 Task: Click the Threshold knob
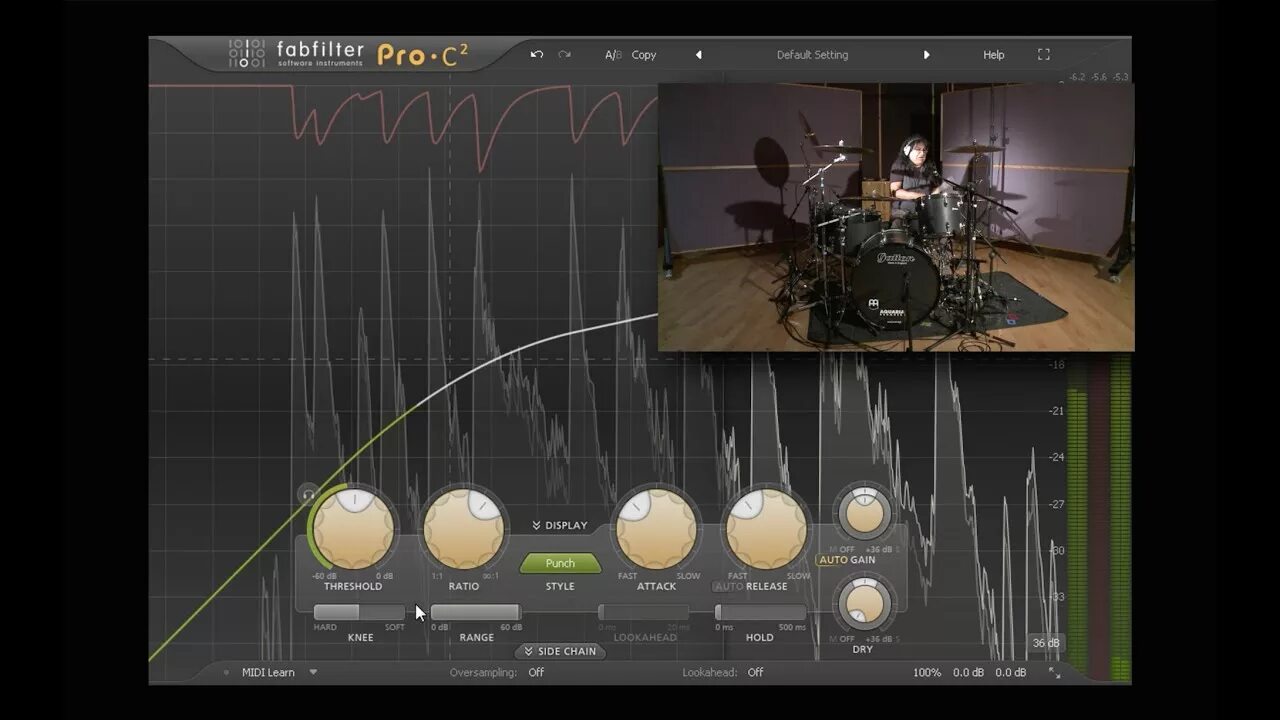[353, 528]
